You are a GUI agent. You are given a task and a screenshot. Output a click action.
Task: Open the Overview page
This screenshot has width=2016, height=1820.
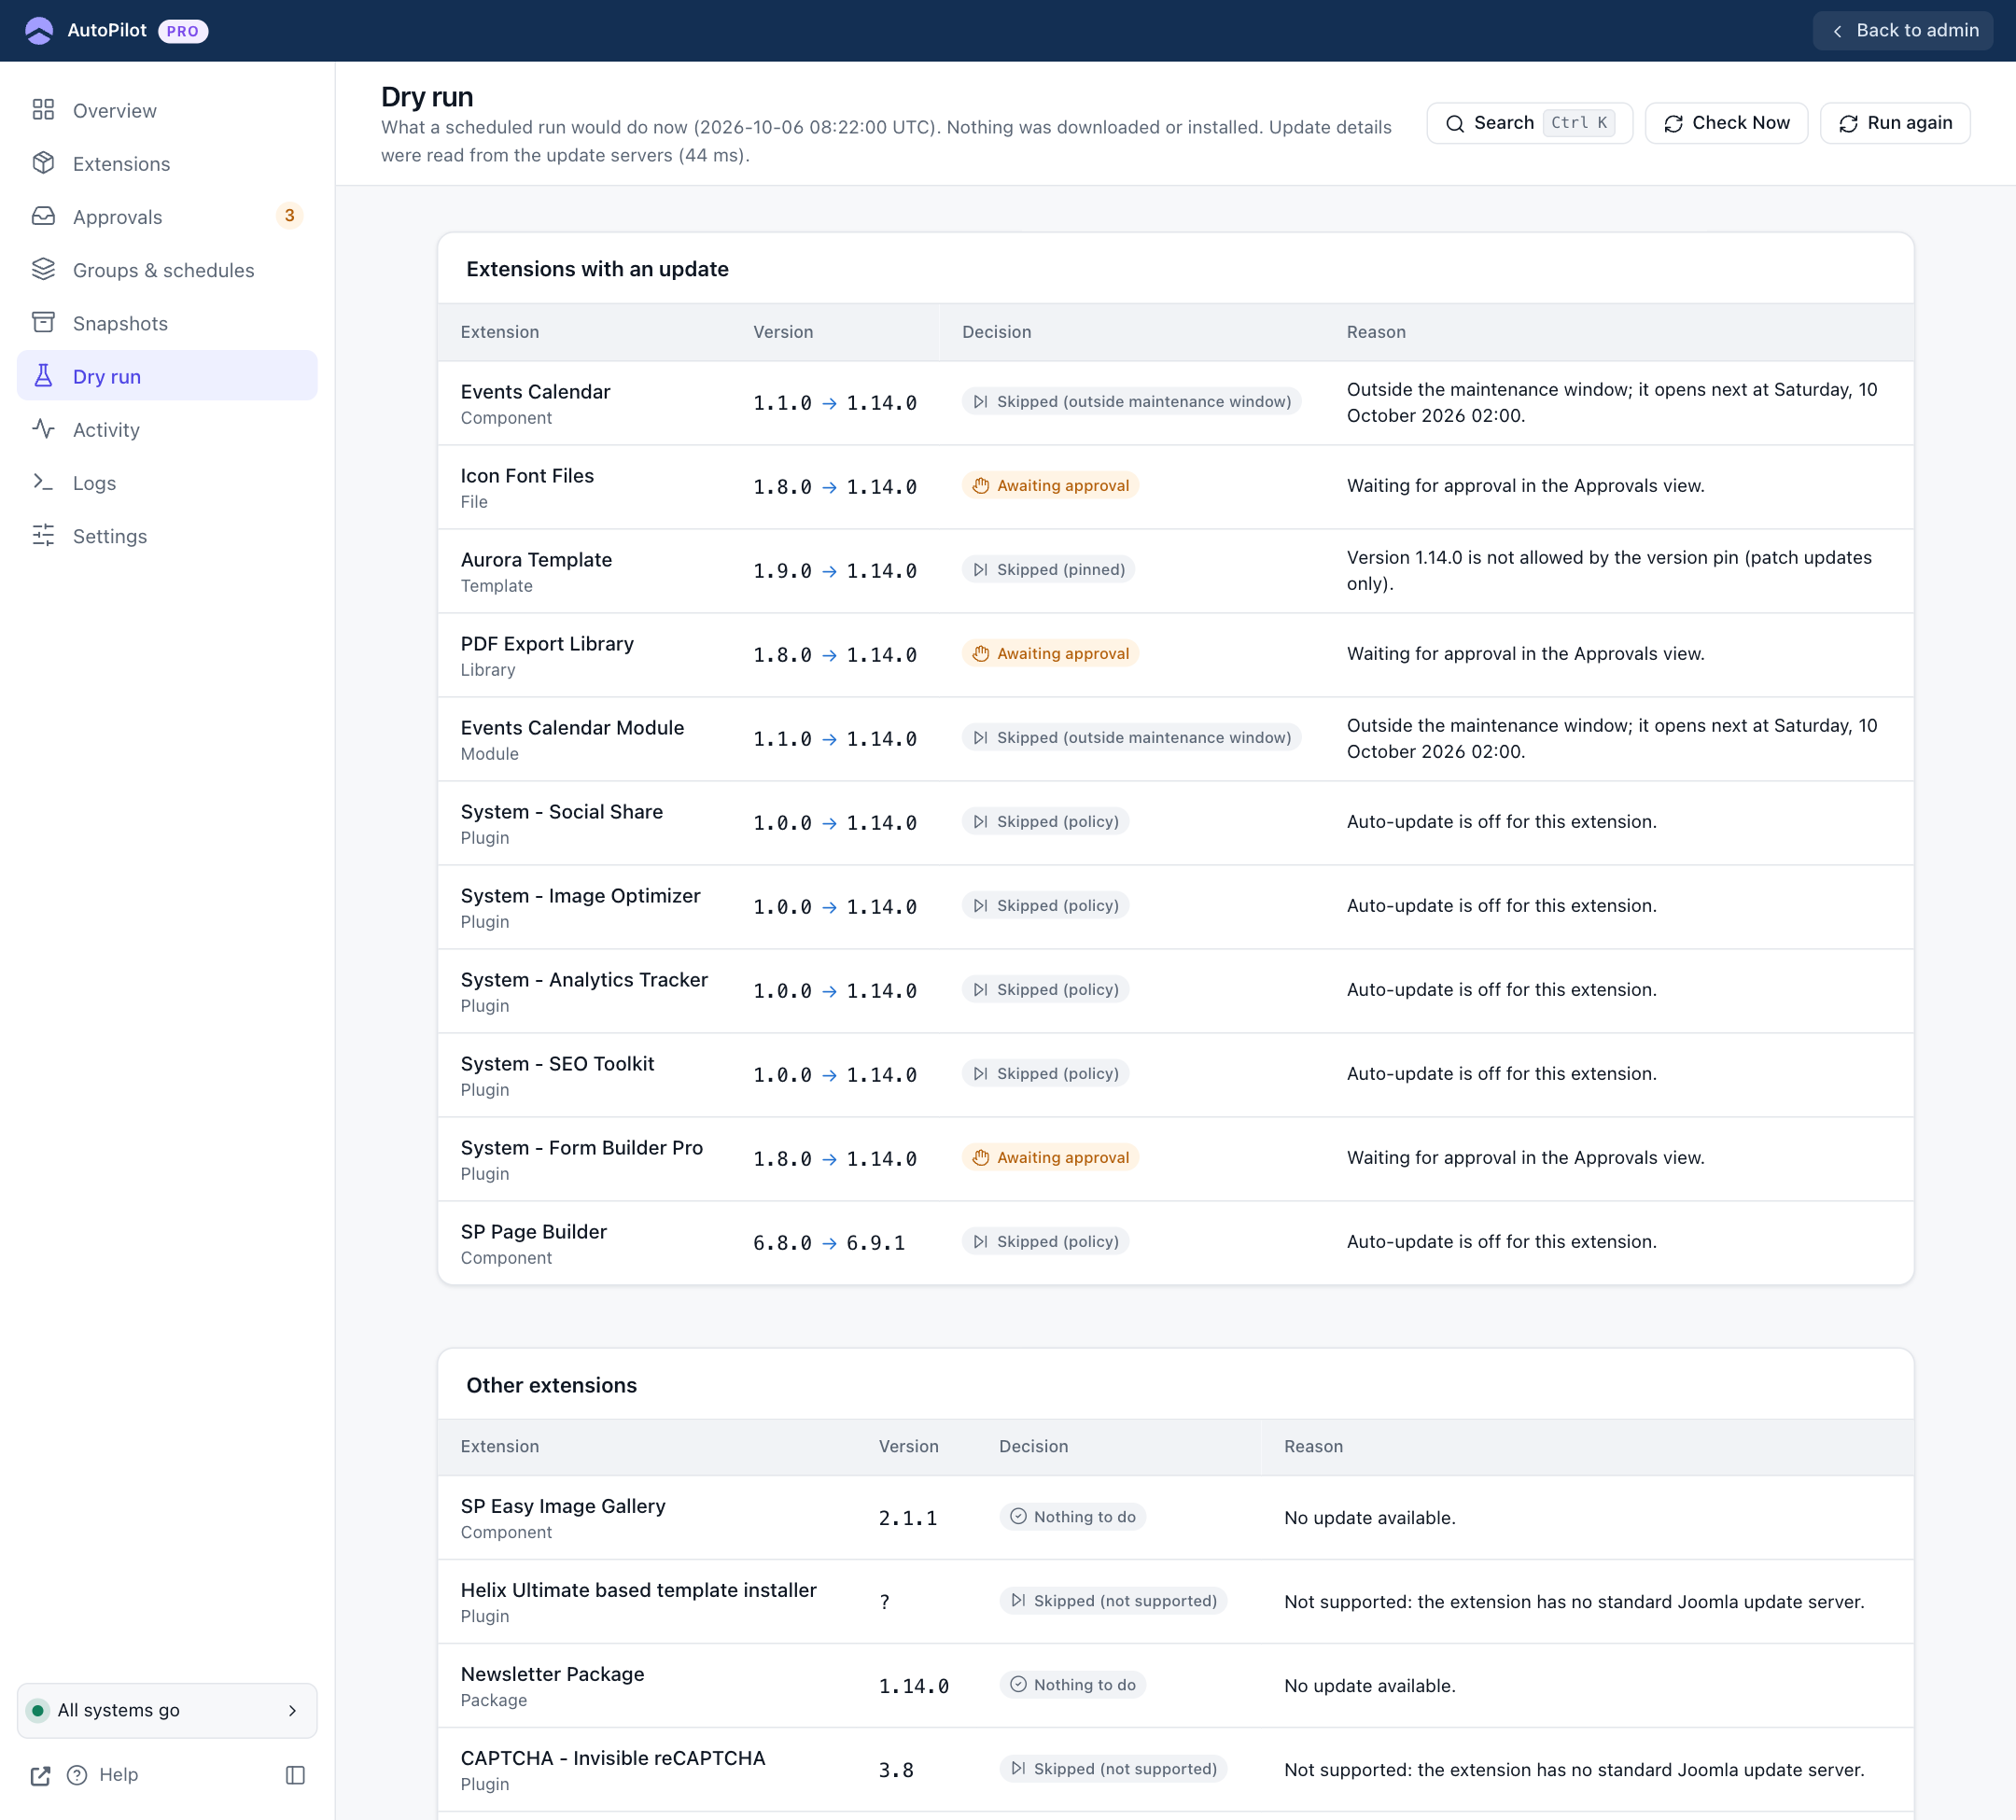tap(167, 111)
